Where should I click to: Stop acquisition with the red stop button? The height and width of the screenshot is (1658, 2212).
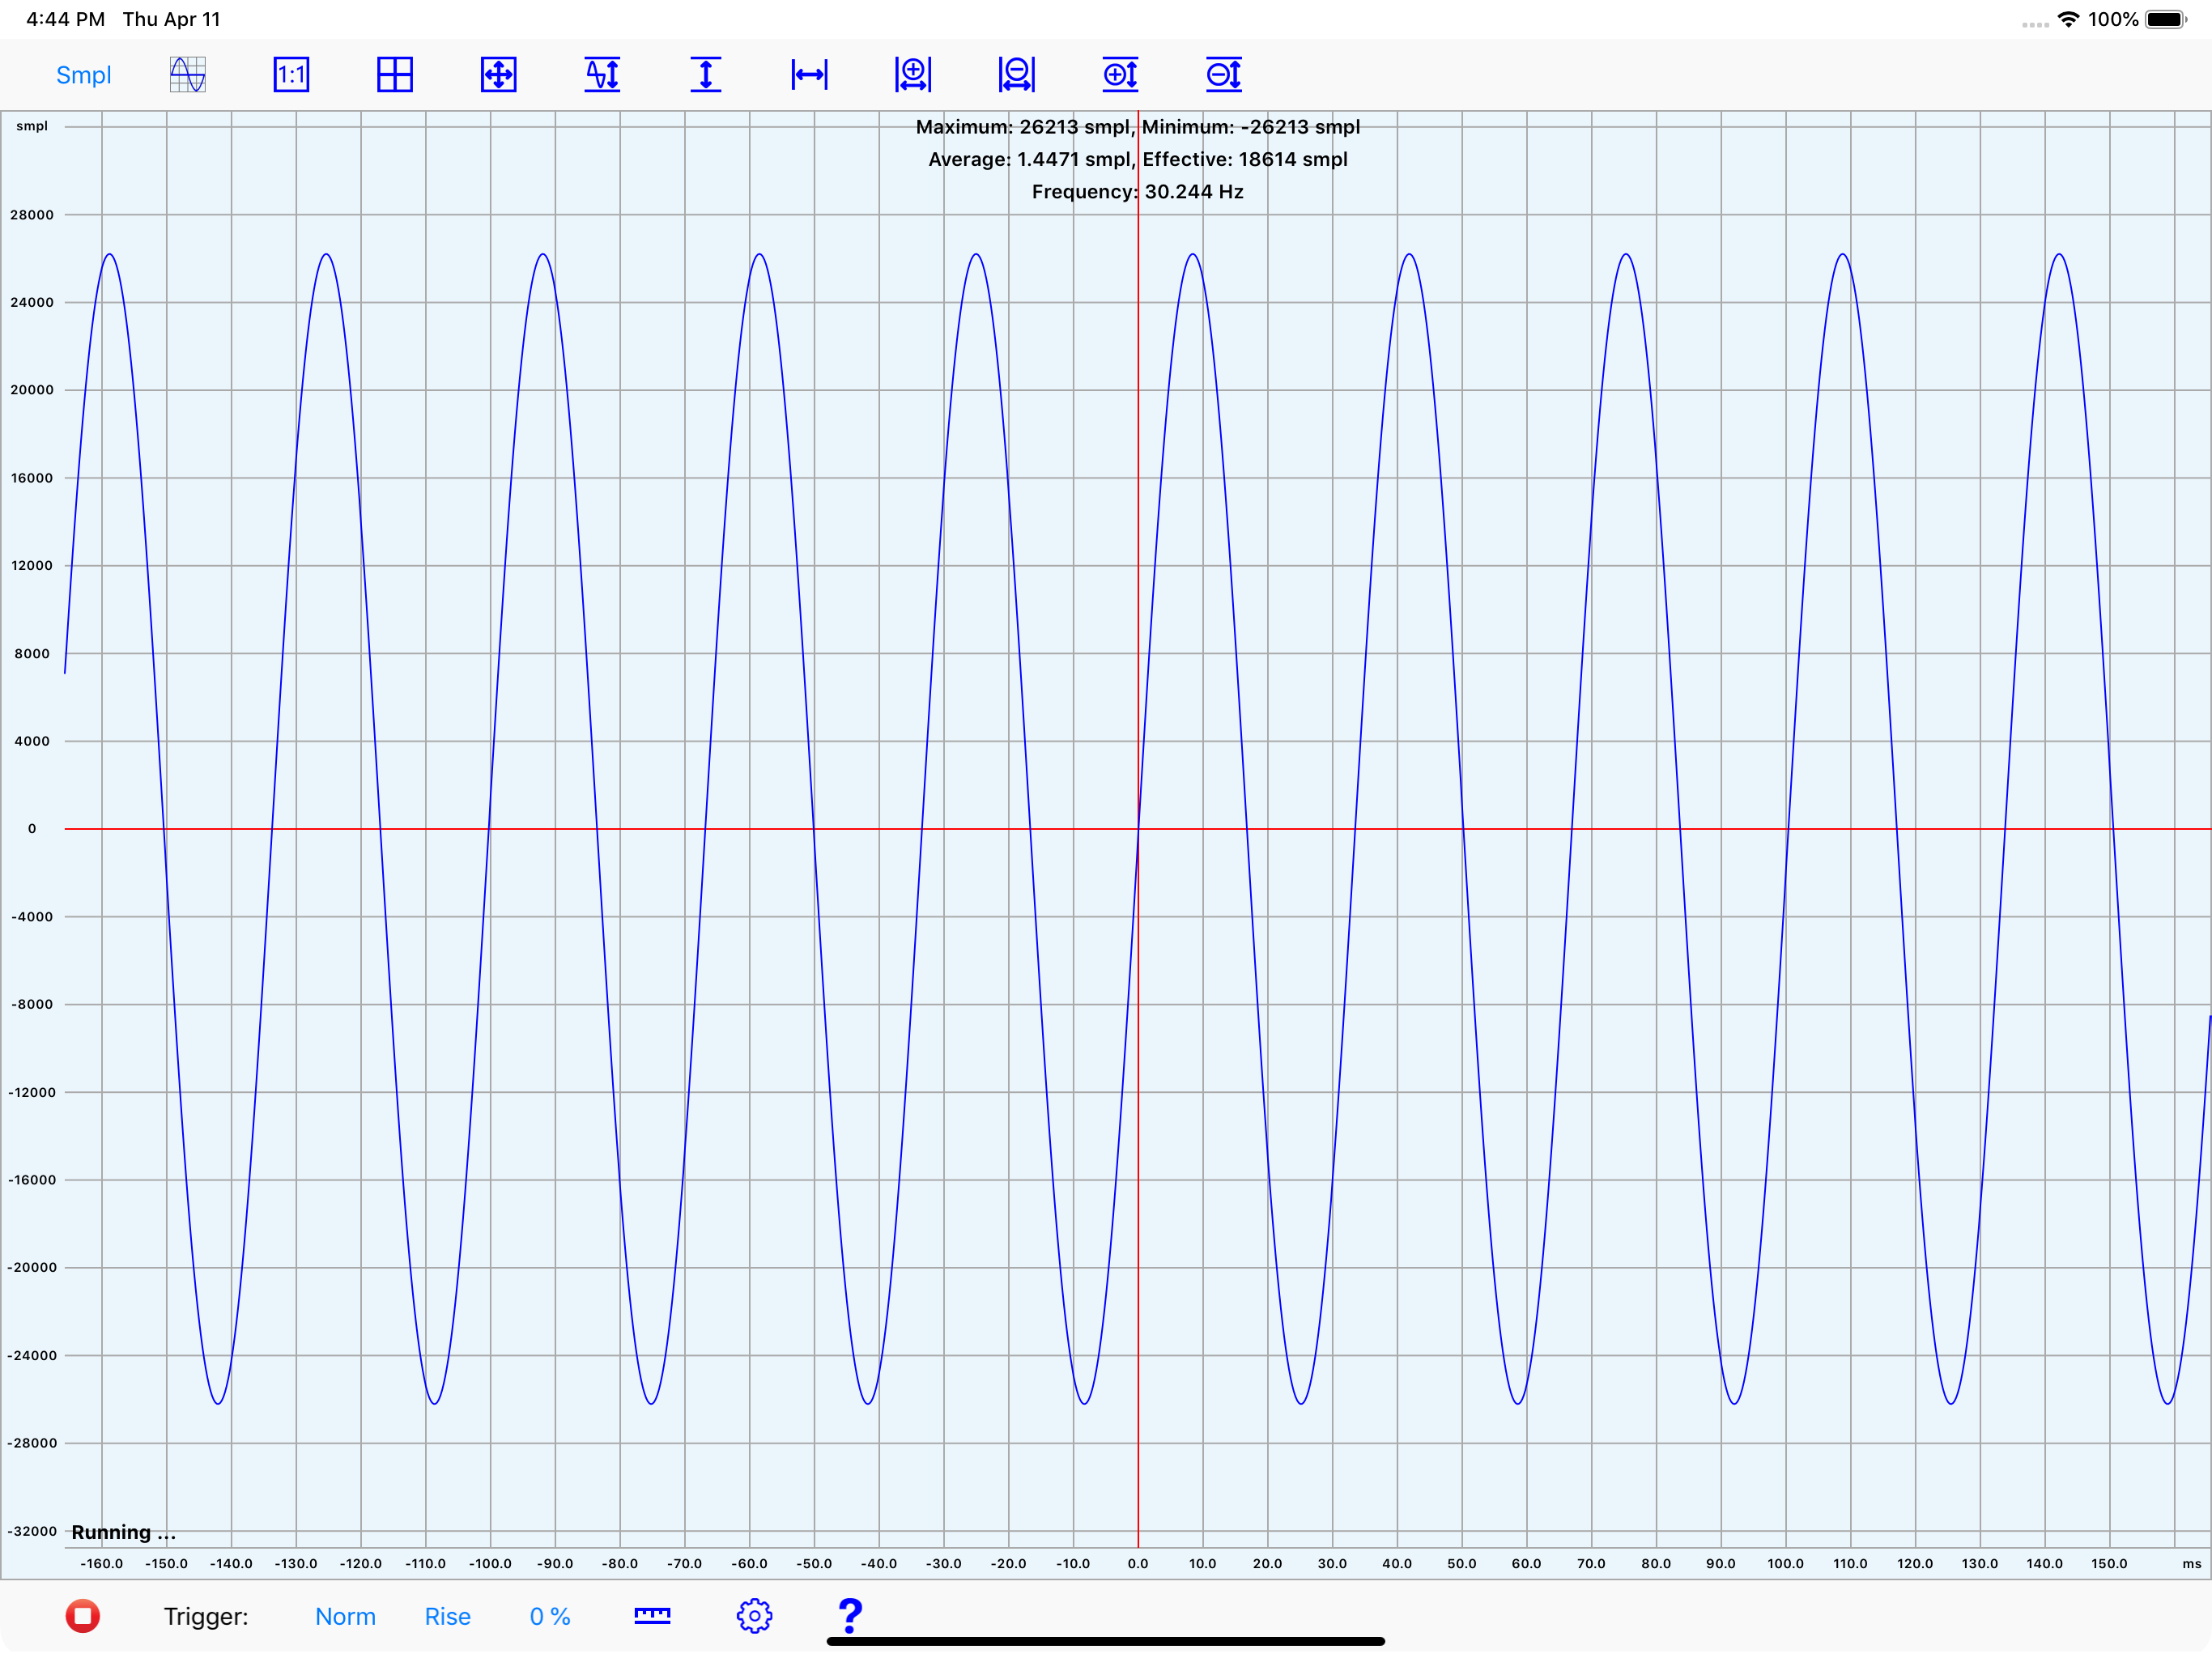click(83, 1616)
